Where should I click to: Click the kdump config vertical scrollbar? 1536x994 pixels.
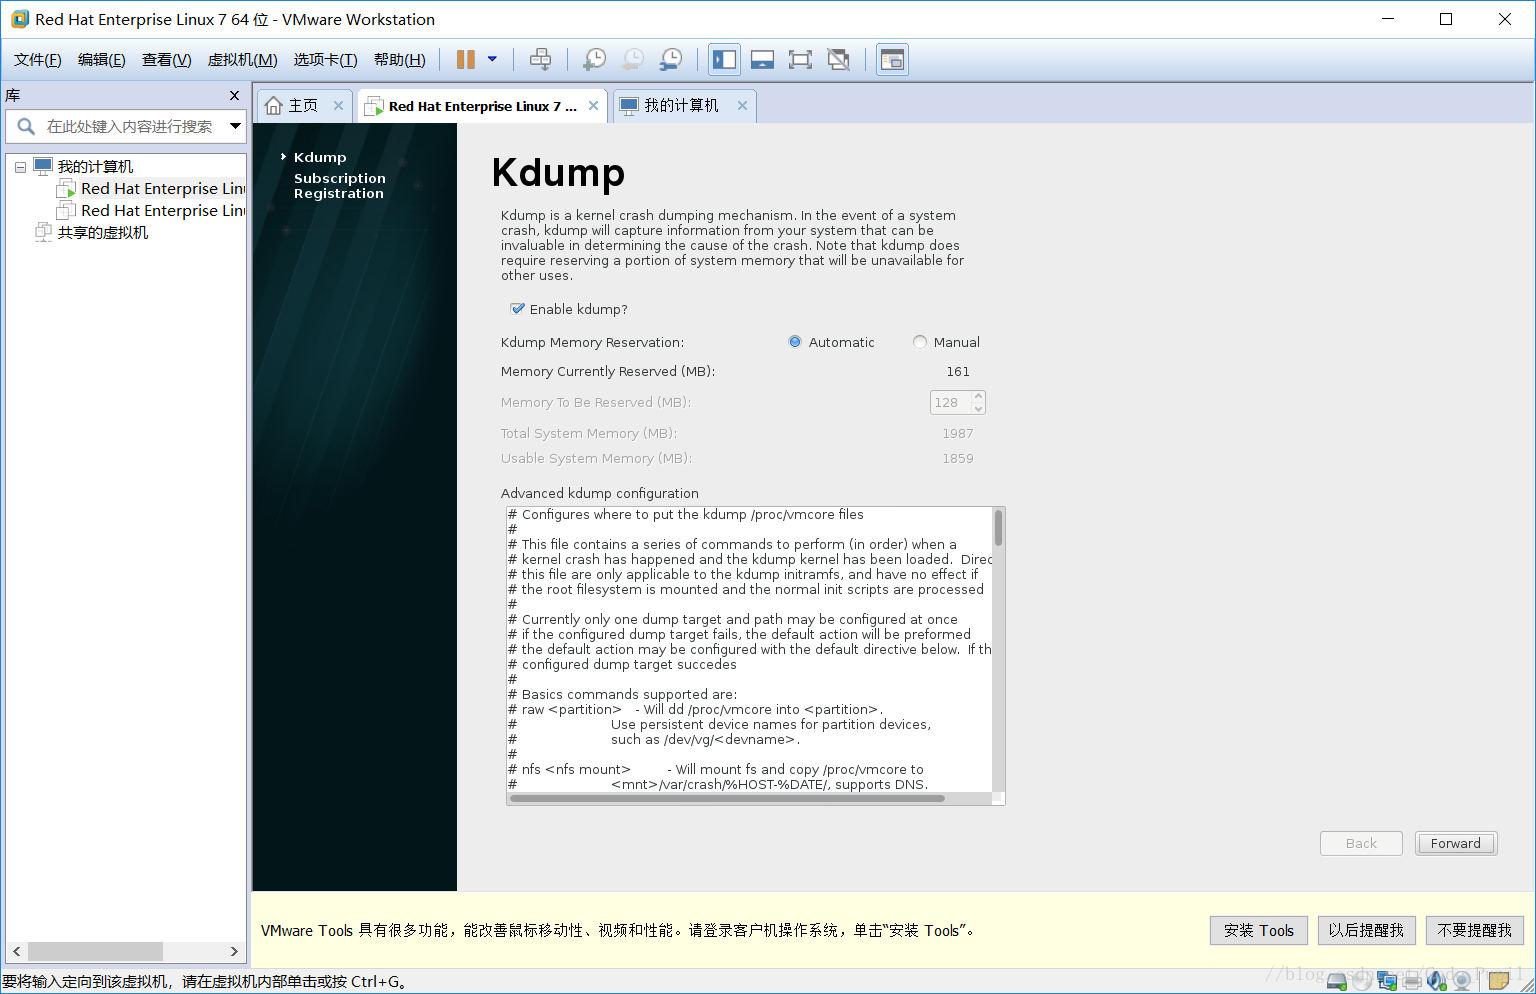(998, 528)
